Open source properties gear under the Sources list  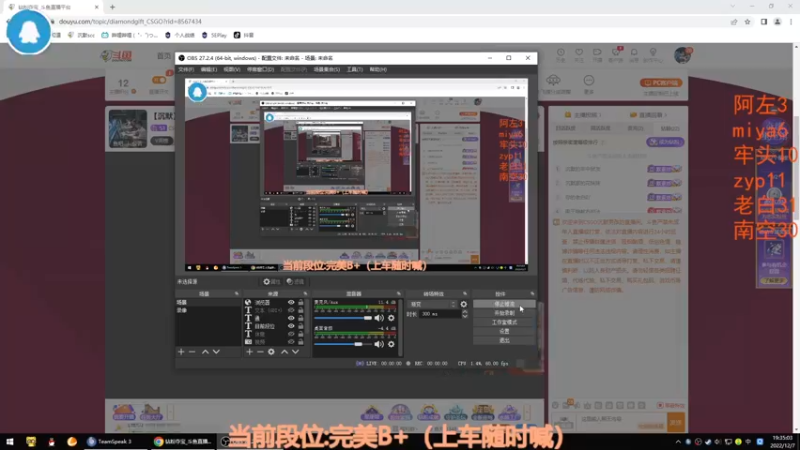(x=271, y=352)
